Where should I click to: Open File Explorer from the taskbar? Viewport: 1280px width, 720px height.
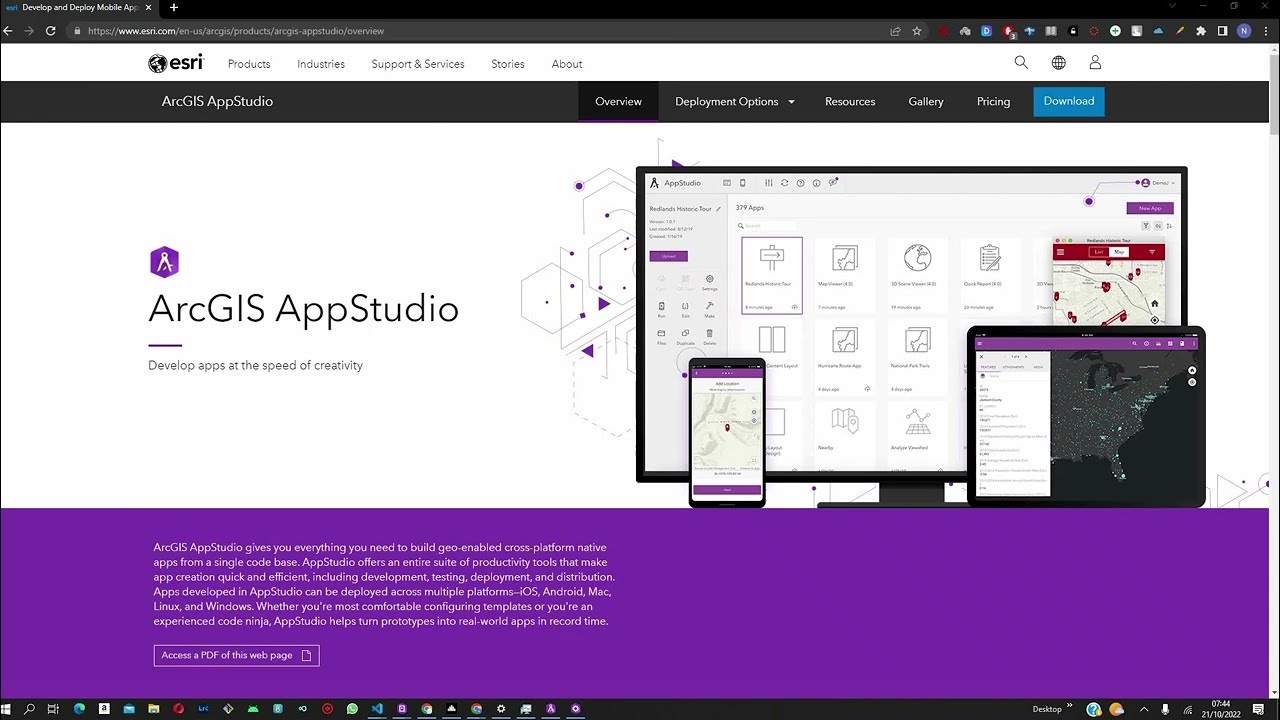coord(154,709)
